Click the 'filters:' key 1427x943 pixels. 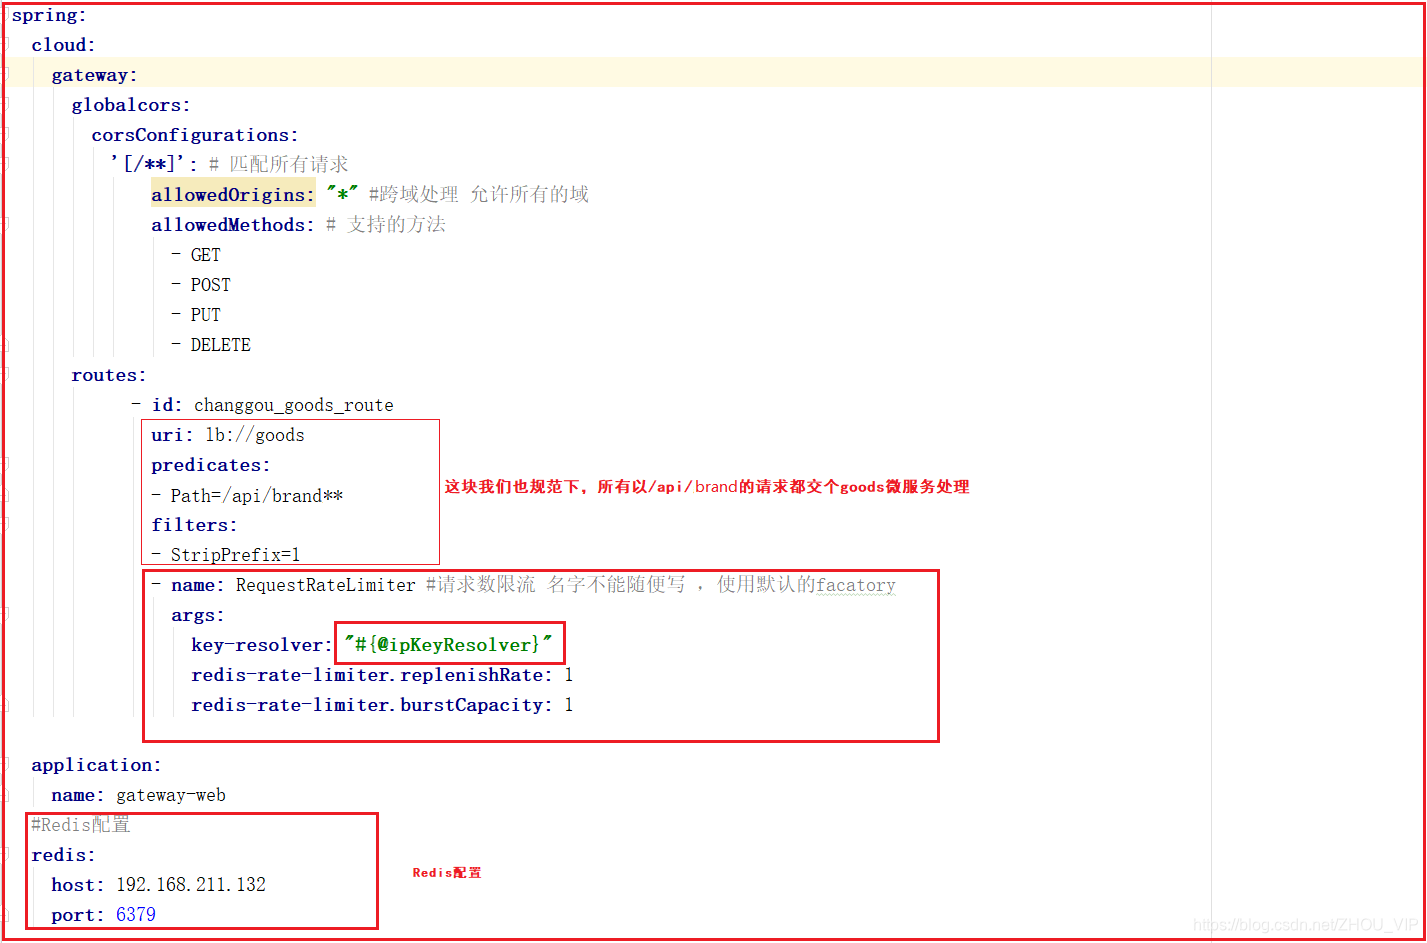tap(194, 525)
